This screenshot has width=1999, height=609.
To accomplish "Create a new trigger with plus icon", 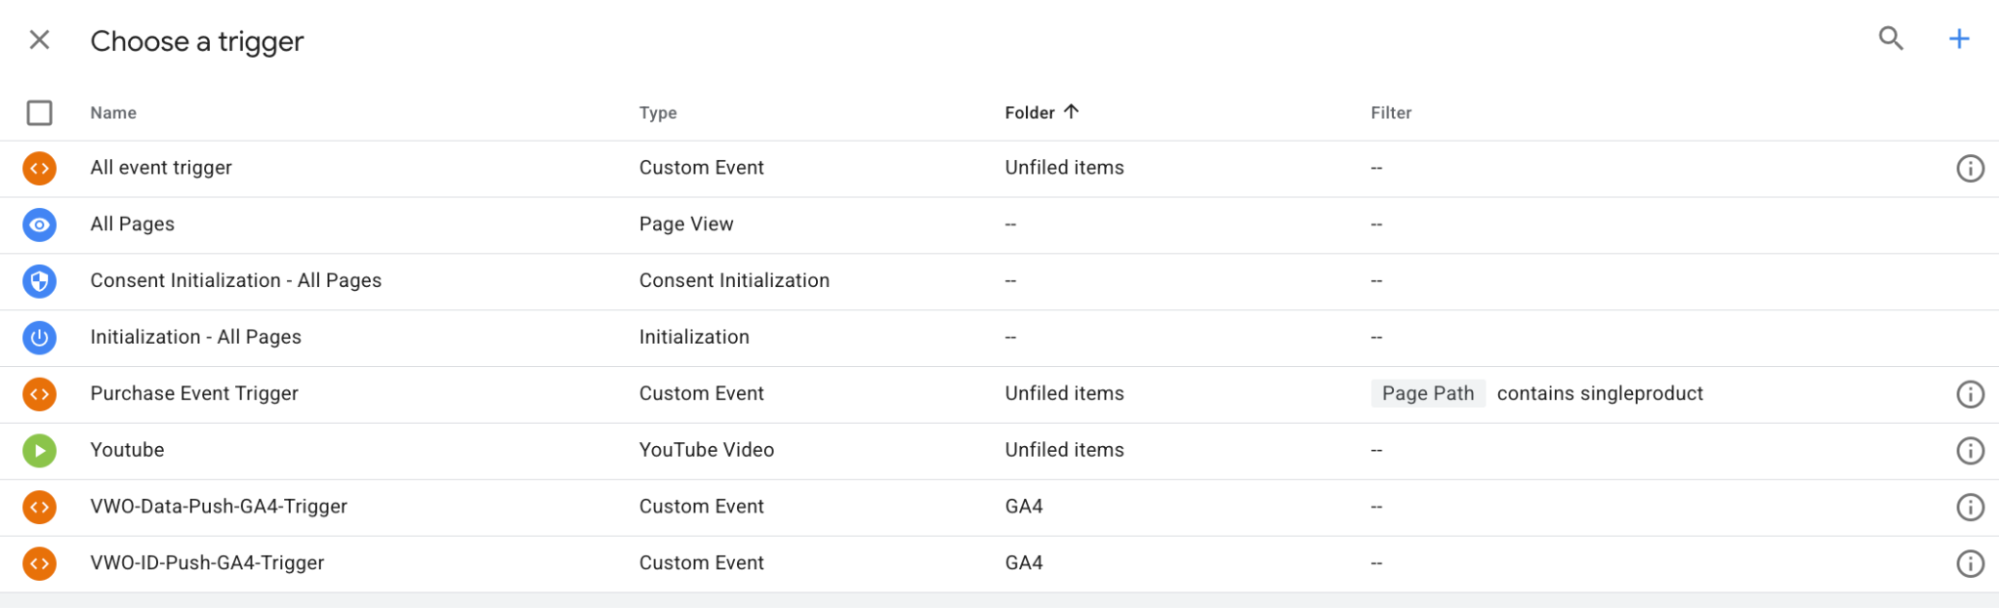I will (1958, 39).
